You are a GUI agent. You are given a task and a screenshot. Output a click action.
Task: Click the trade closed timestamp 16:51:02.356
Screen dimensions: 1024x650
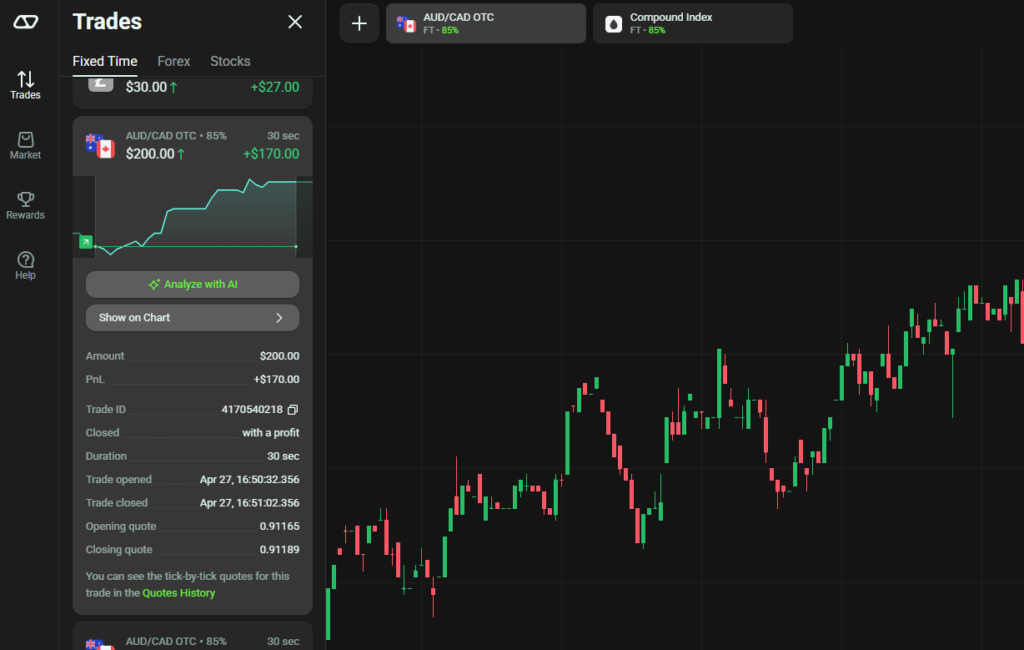pos(249,503)
